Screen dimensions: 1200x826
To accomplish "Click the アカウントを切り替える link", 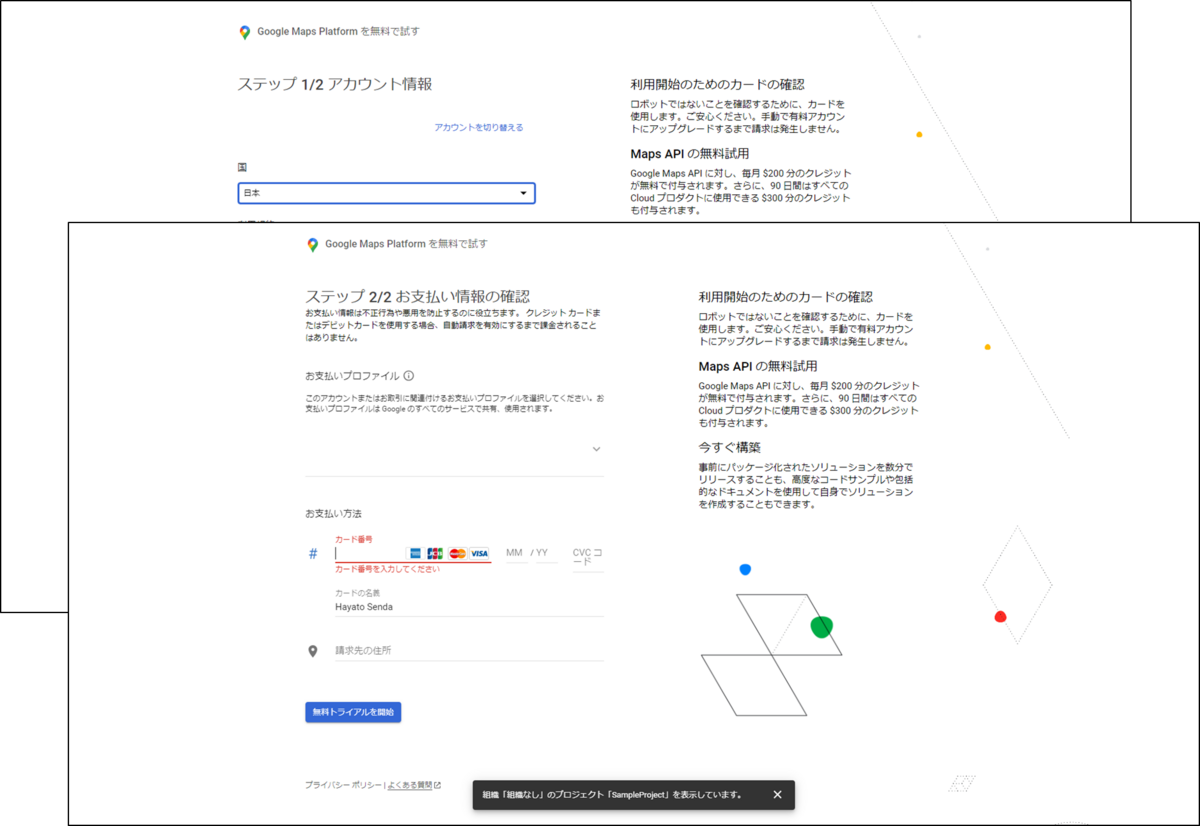I will 478,128.
